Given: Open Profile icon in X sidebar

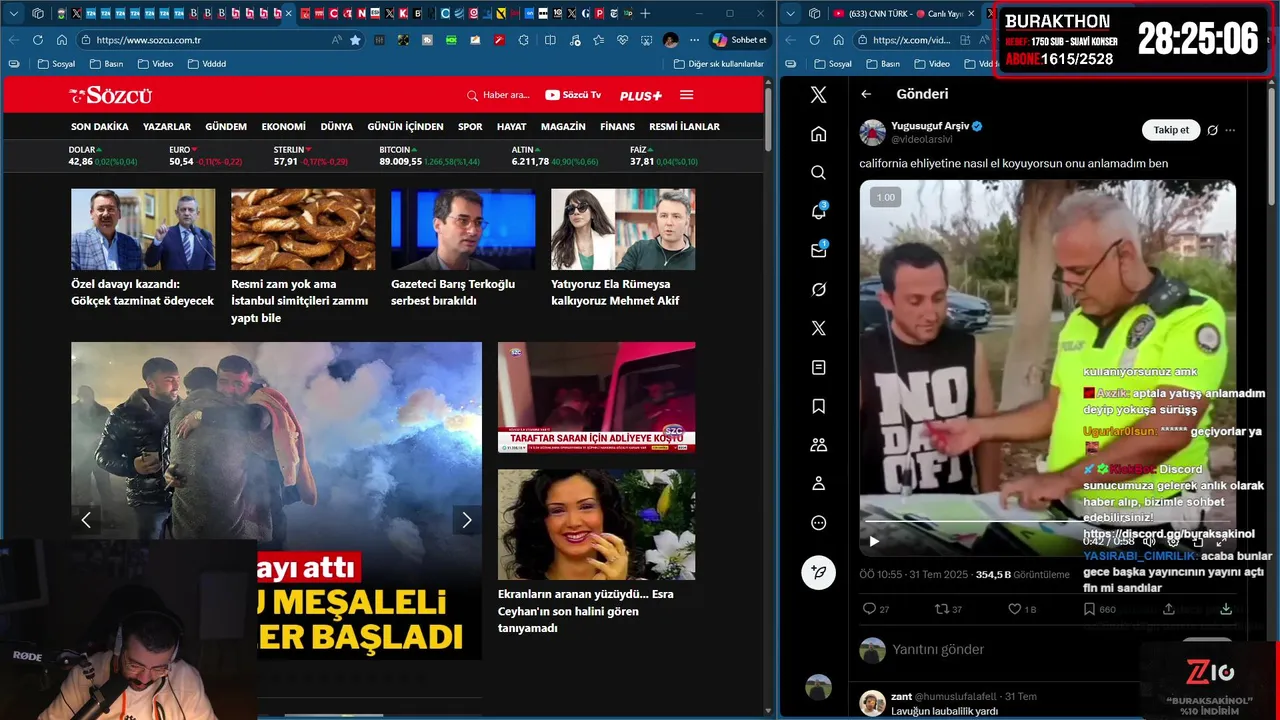Looking at the screenshot, I should (x=818, y=484).
